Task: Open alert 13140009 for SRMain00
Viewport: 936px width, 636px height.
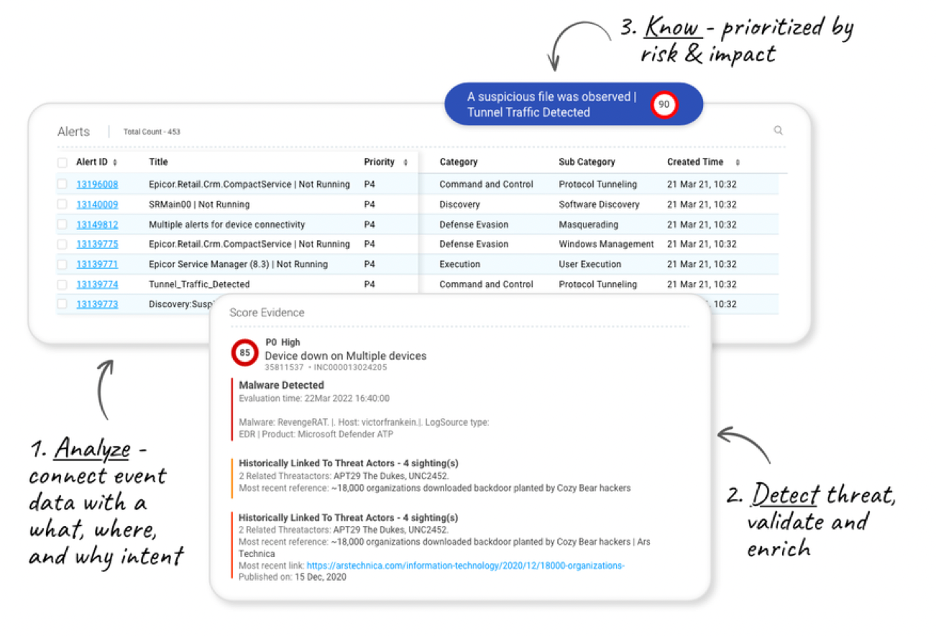Action: coord(96,204)
